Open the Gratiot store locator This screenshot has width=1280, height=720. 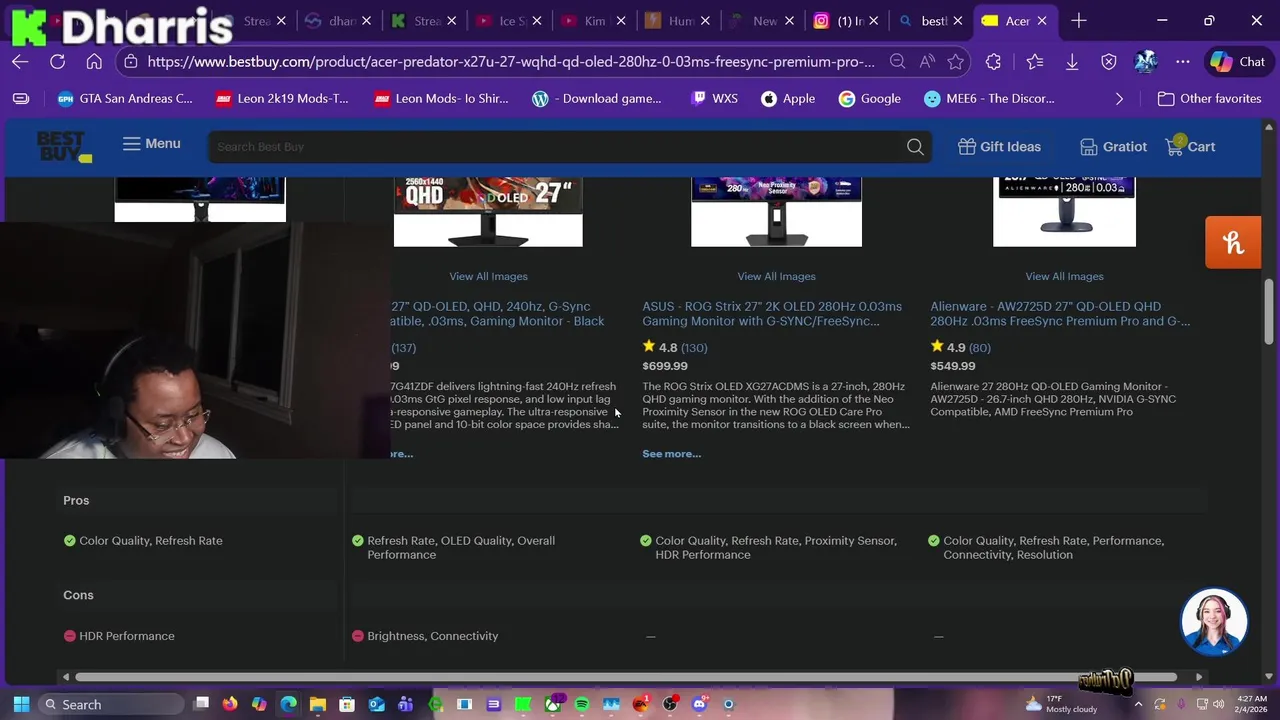point(1113,147)
